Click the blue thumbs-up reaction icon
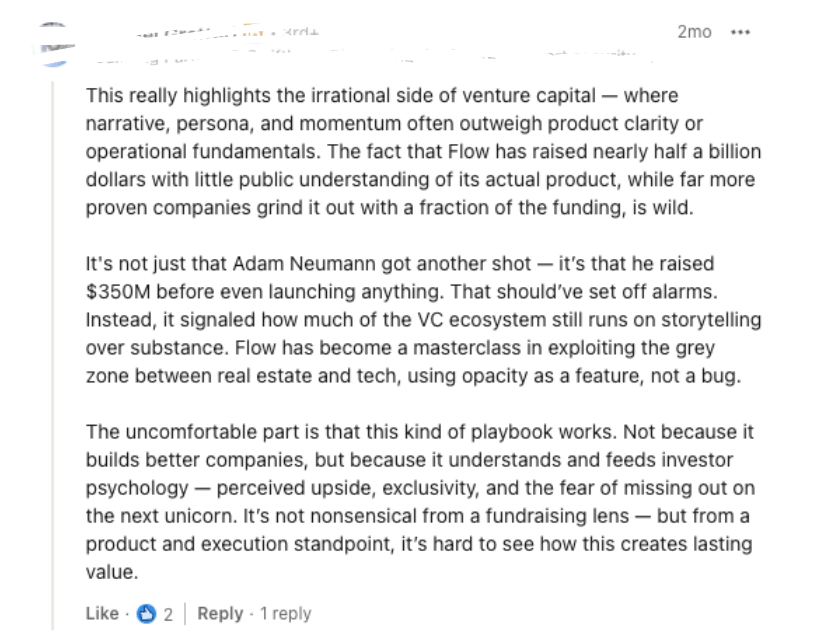 pyautogui.click(x=146, y=614)
